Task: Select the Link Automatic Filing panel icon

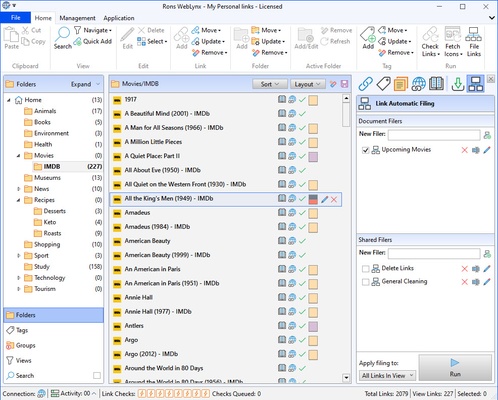Action: [476, 84]
